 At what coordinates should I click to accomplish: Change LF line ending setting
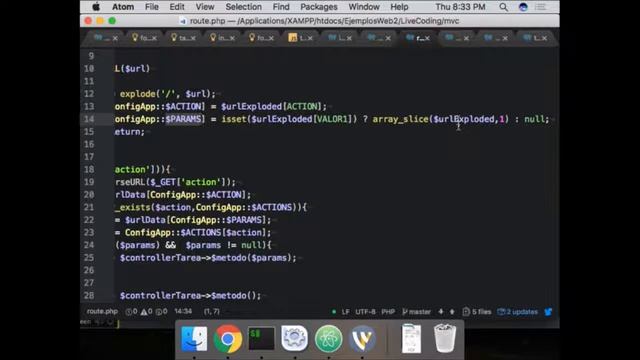tap(345, 312)
